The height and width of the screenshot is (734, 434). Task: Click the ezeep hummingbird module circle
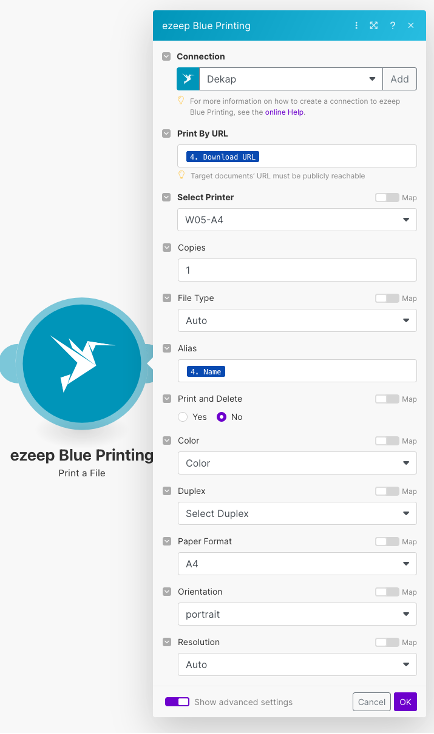(82, 363)
